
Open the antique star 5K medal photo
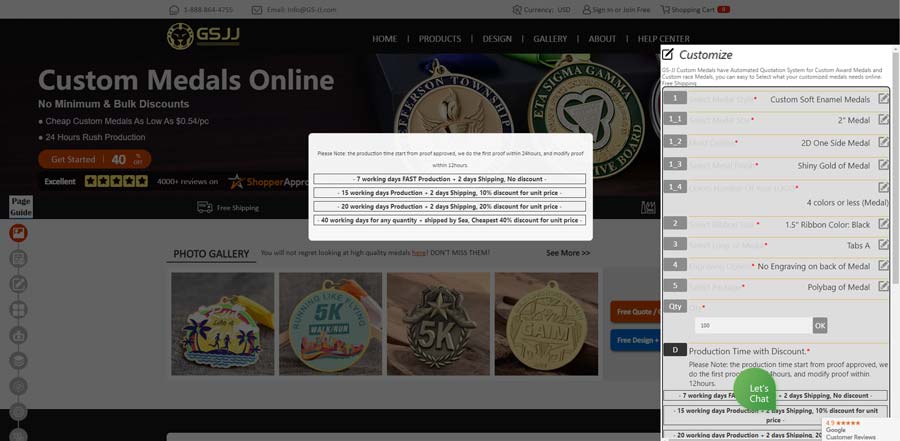[439, 324]
